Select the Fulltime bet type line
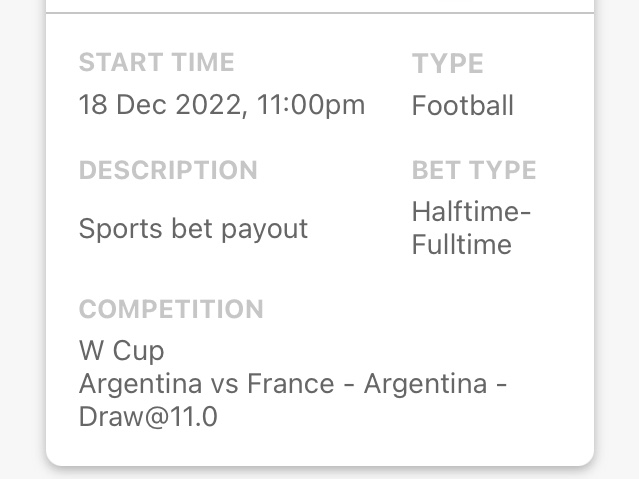 (x=461, y=245)
